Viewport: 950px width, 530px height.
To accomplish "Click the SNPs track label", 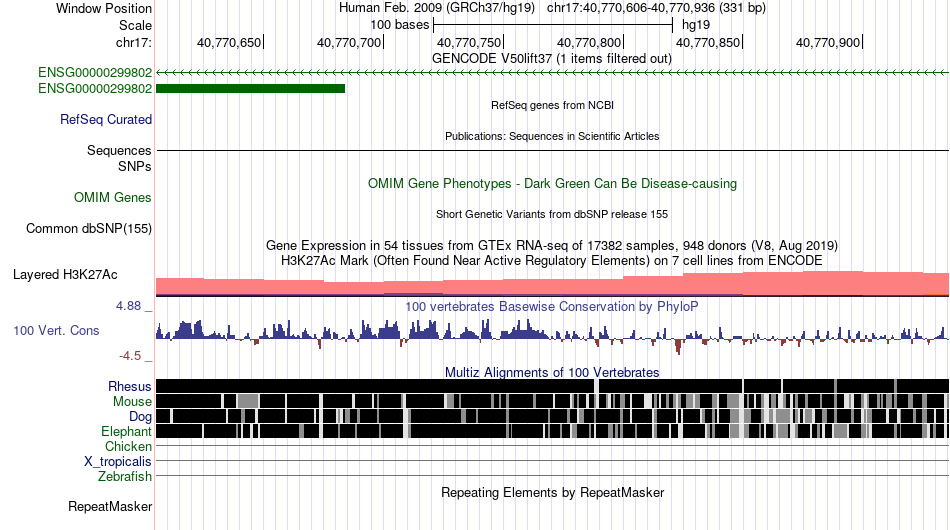I will pos(135,166).
